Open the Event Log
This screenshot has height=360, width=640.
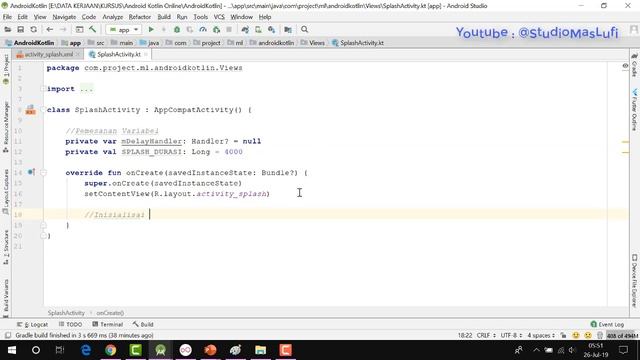point(607,324)
